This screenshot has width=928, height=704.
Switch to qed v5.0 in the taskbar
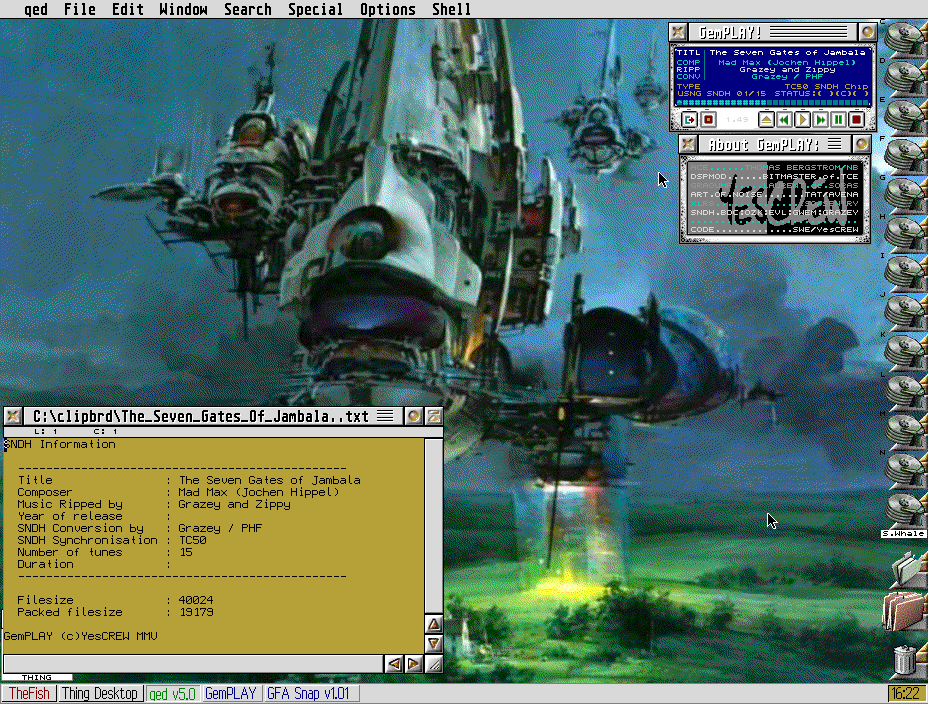tap(172, 693)
